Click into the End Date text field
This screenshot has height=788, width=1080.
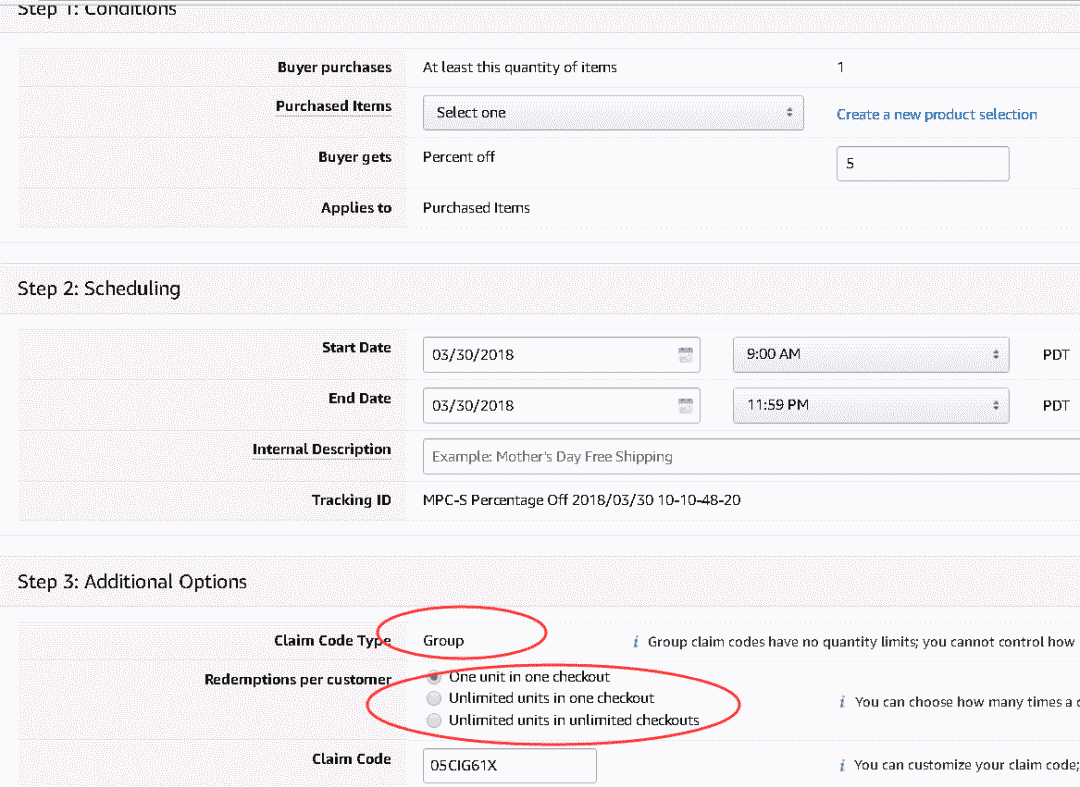(550, 405)
